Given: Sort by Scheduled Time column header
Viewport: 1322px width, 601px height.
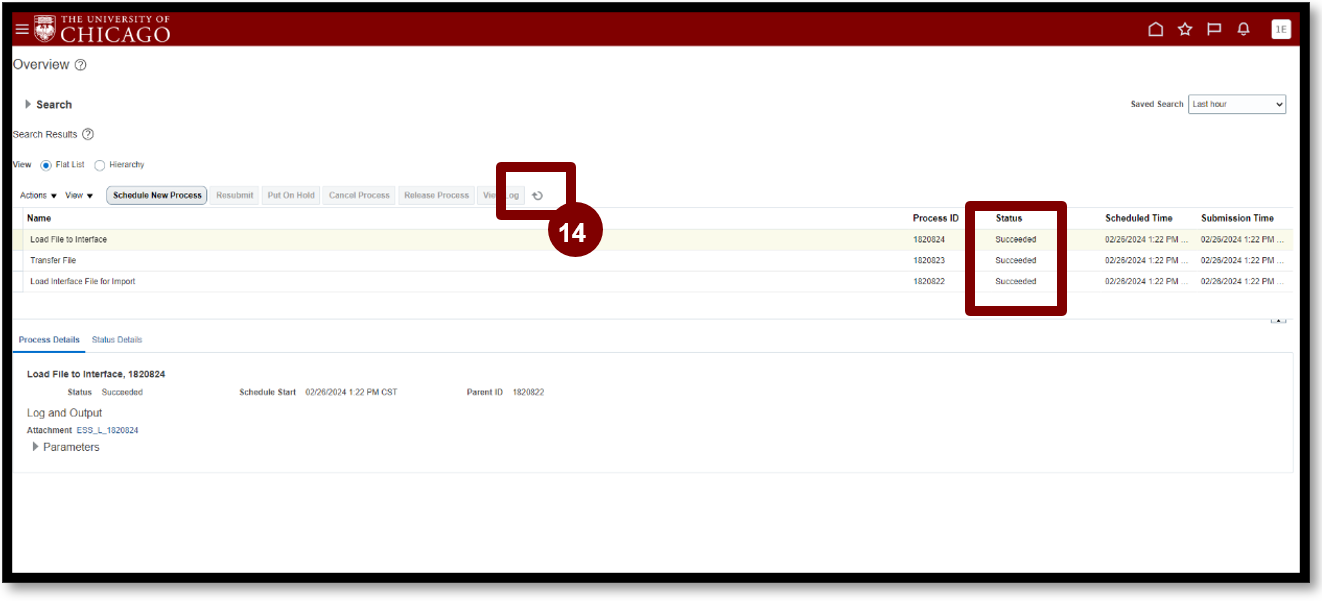Looking at the screenshot, I should 1139,218.
